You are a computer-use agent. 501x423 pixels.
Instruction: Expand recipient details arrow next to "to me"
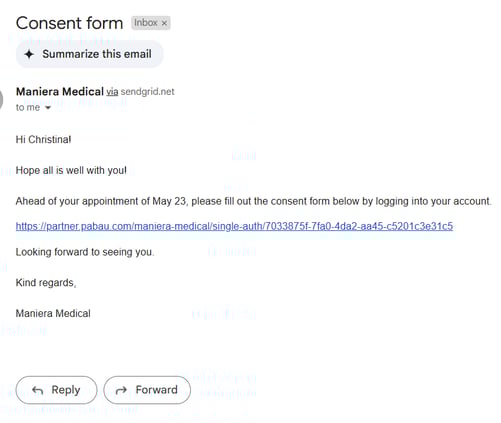(48, 108)
